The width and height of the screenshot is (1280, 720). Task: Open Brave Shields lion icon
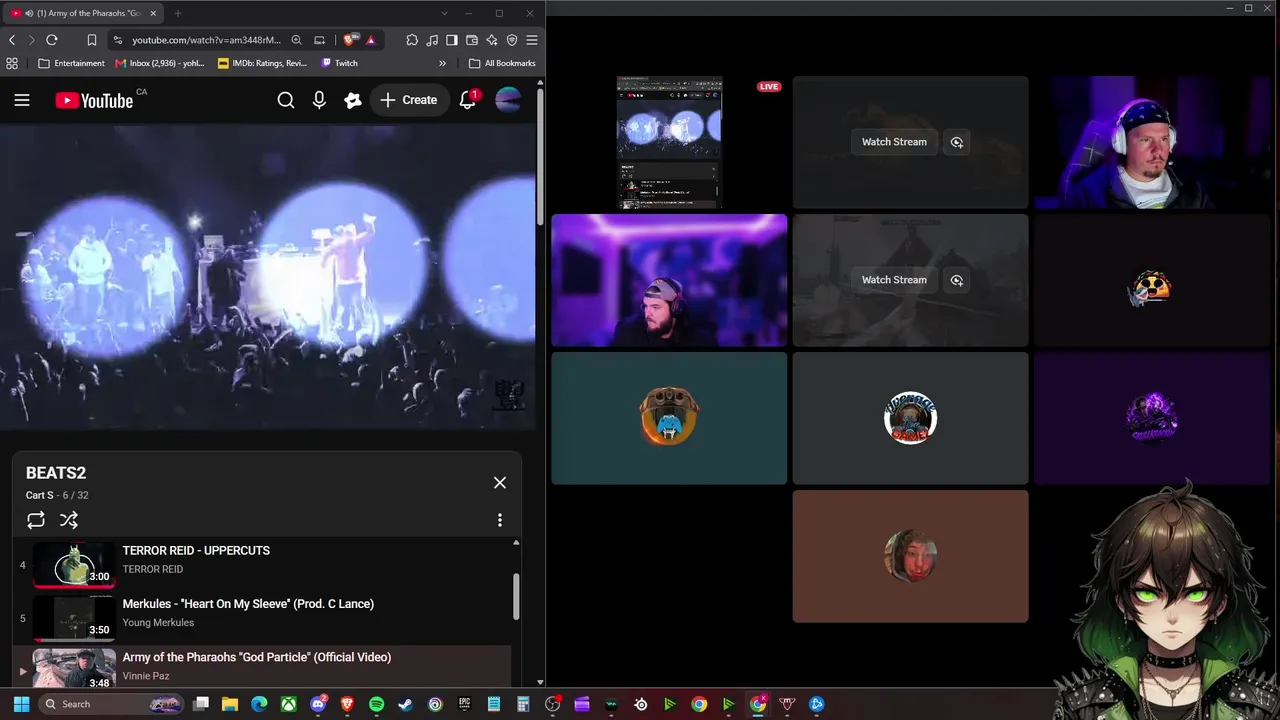tap(349, 40)
